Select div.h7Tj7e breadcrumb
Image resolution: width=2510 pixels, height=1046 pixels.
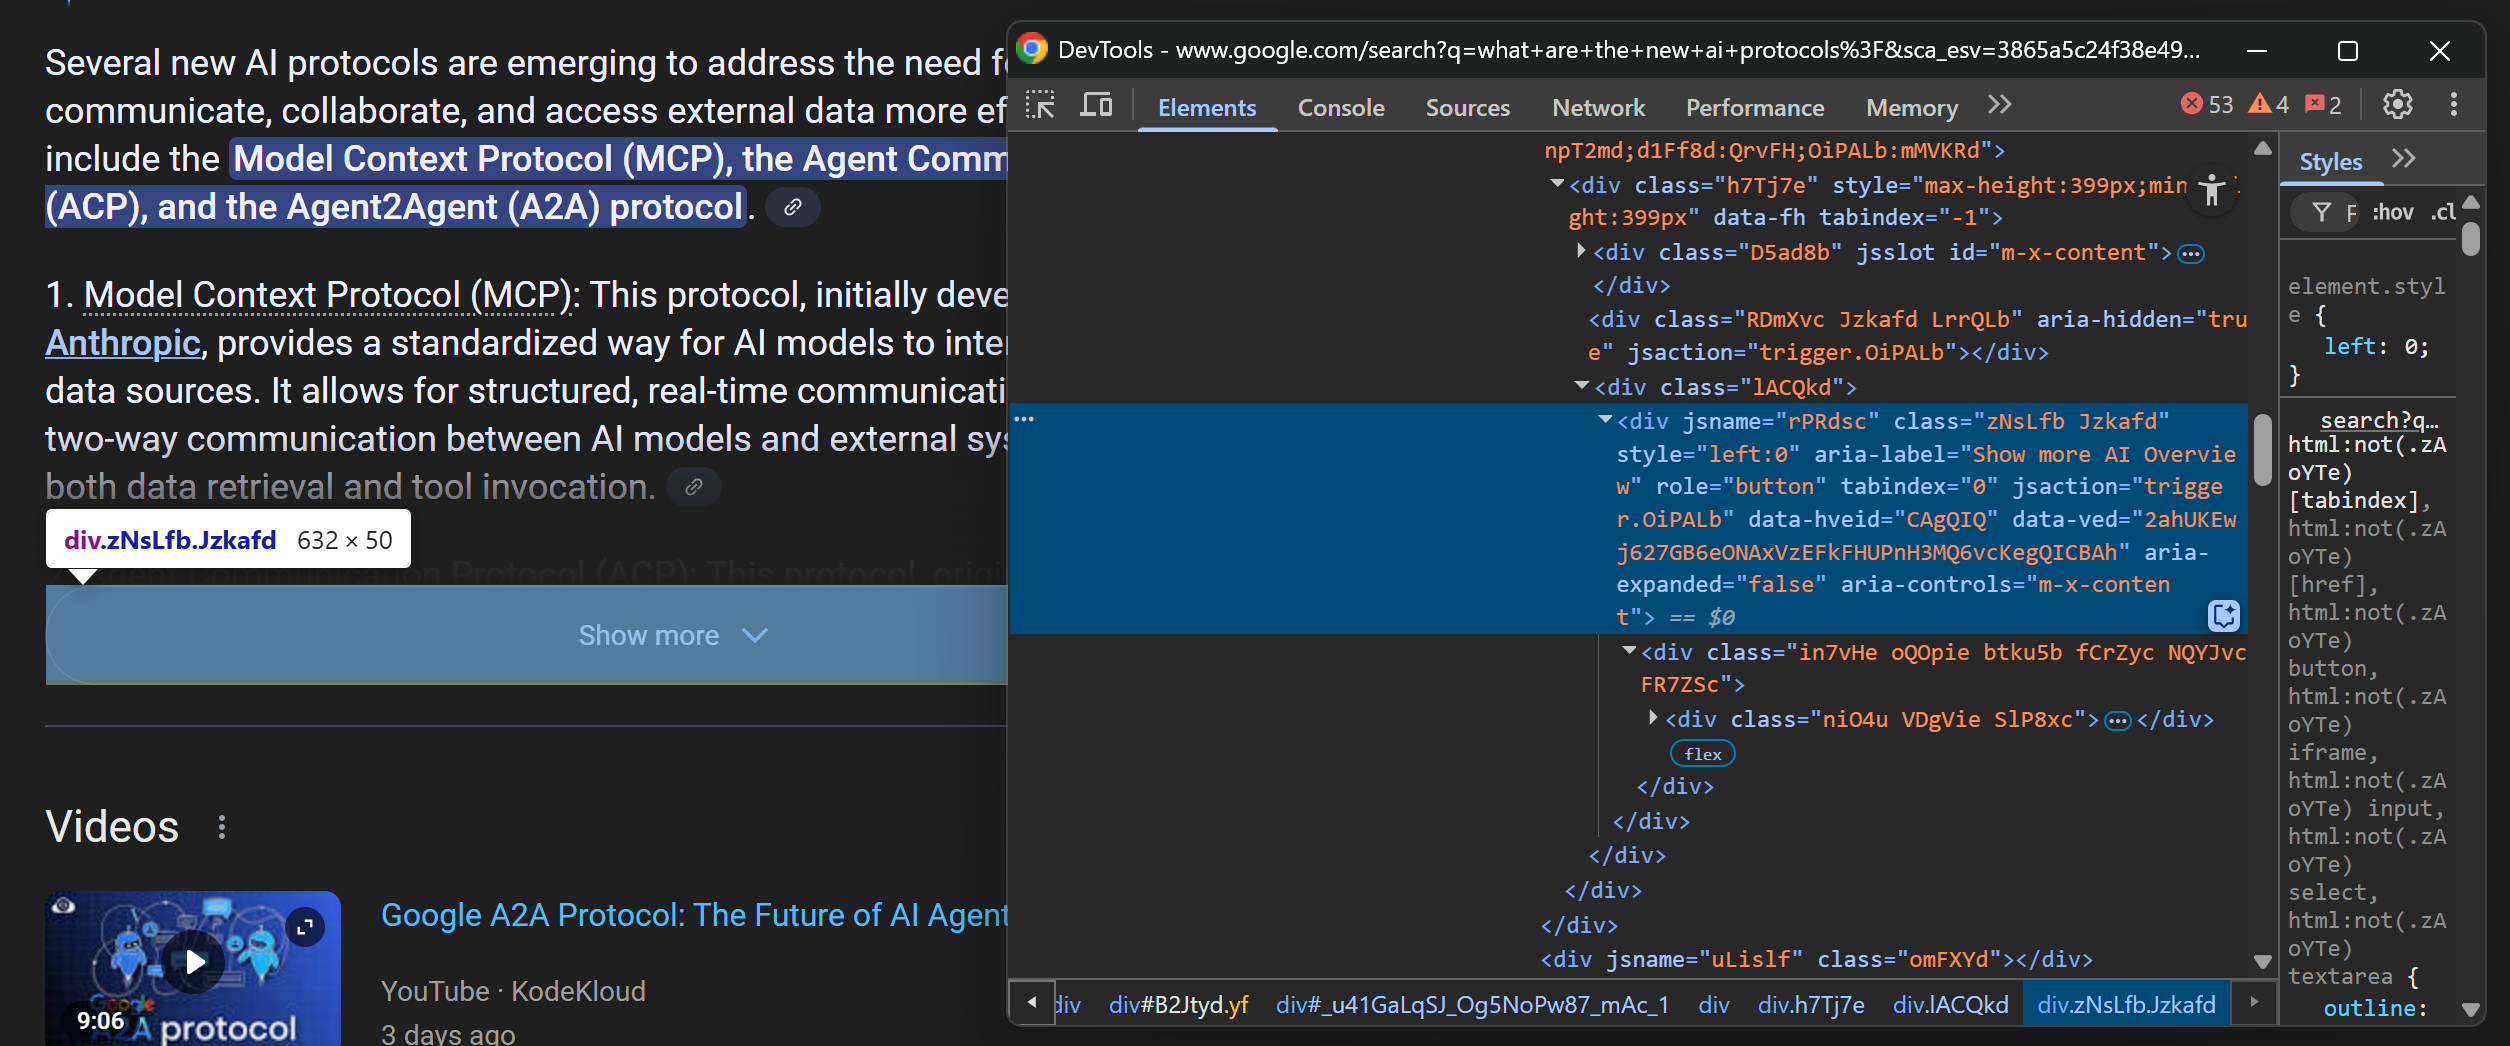click(1811, 1005)
